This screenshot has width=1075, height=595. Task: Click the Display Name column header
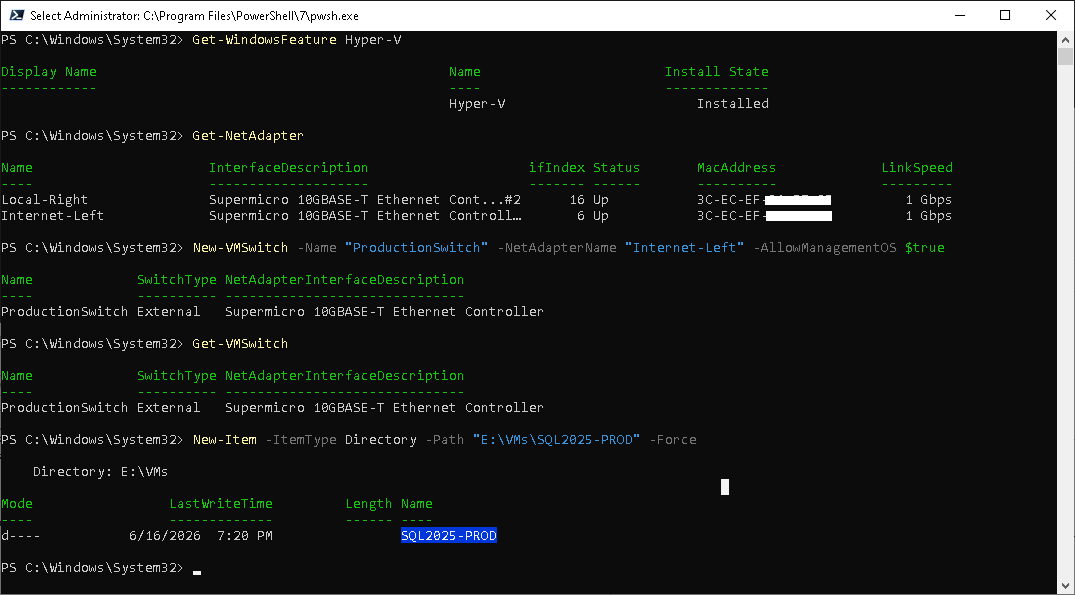coord(49,71)
